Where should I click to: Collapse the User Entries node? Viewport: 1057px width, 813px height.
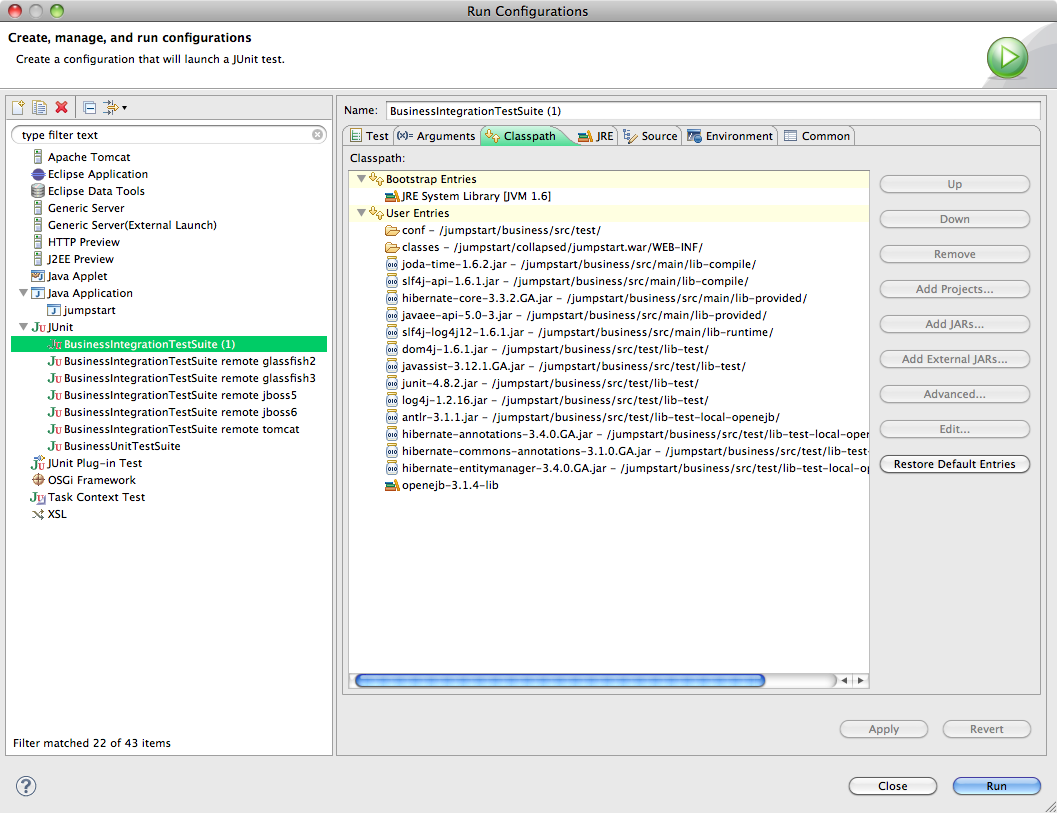361,212
